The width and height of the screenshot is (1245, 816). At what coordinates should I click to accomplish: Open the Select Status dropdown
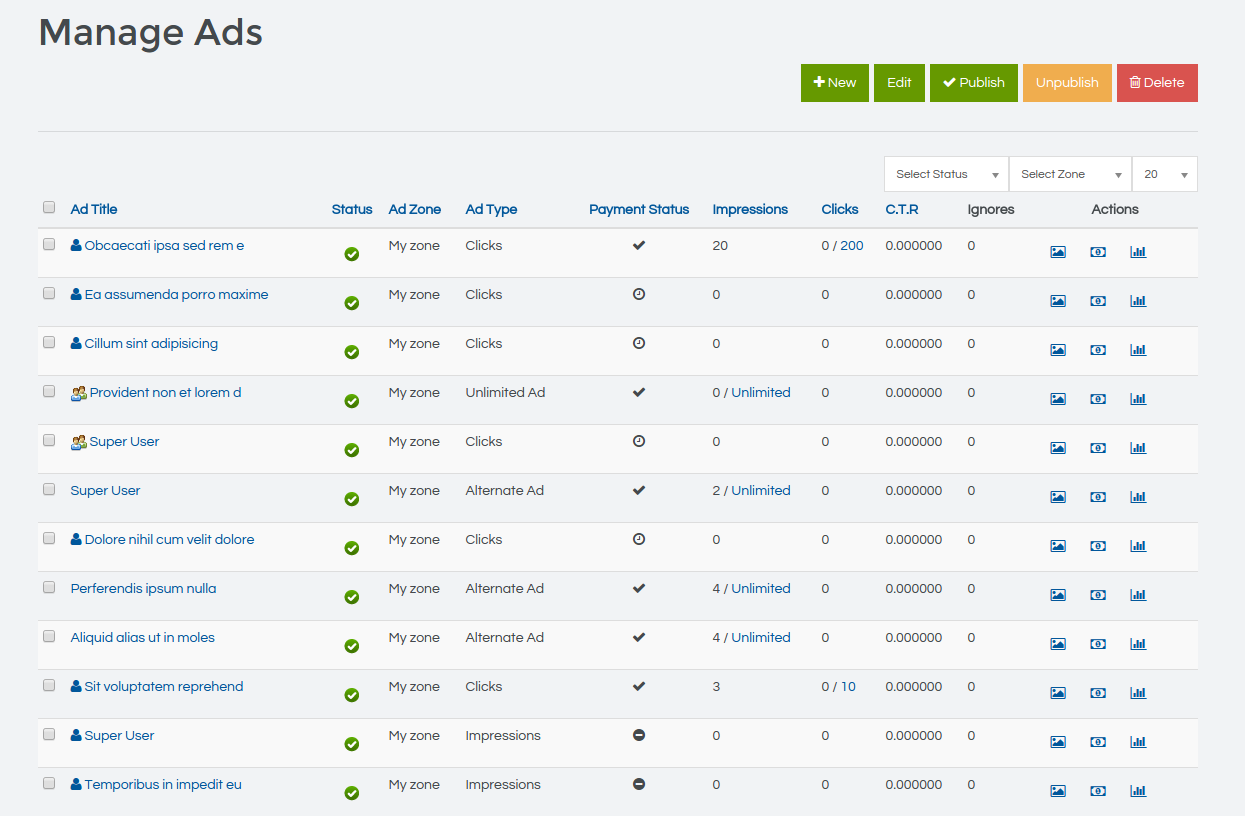point(946,174)
